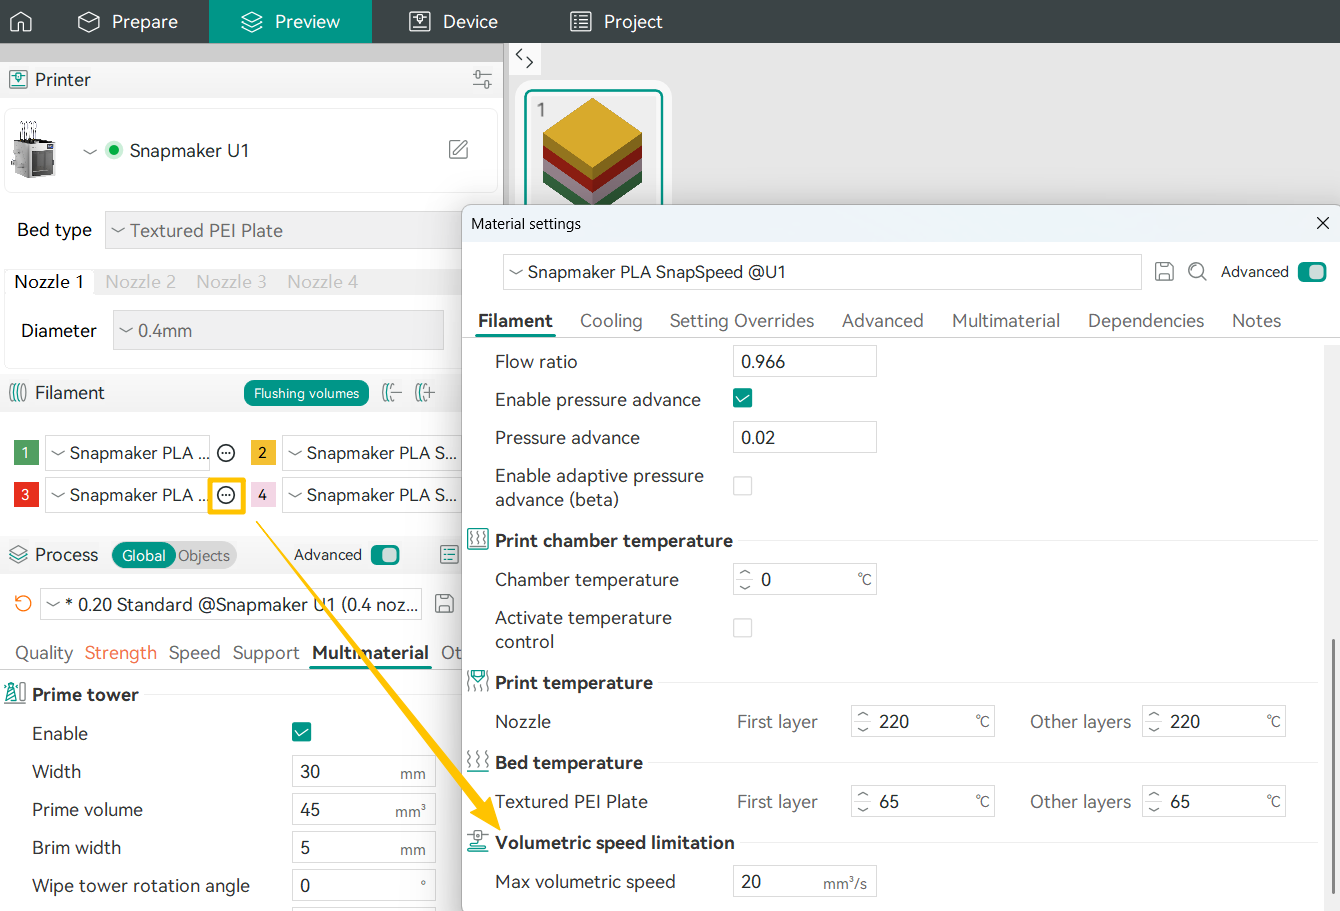The width and height of the screenshot is (1340, 911).
Task: Click the collapse sidebar arrows icon
Action: 524,58
